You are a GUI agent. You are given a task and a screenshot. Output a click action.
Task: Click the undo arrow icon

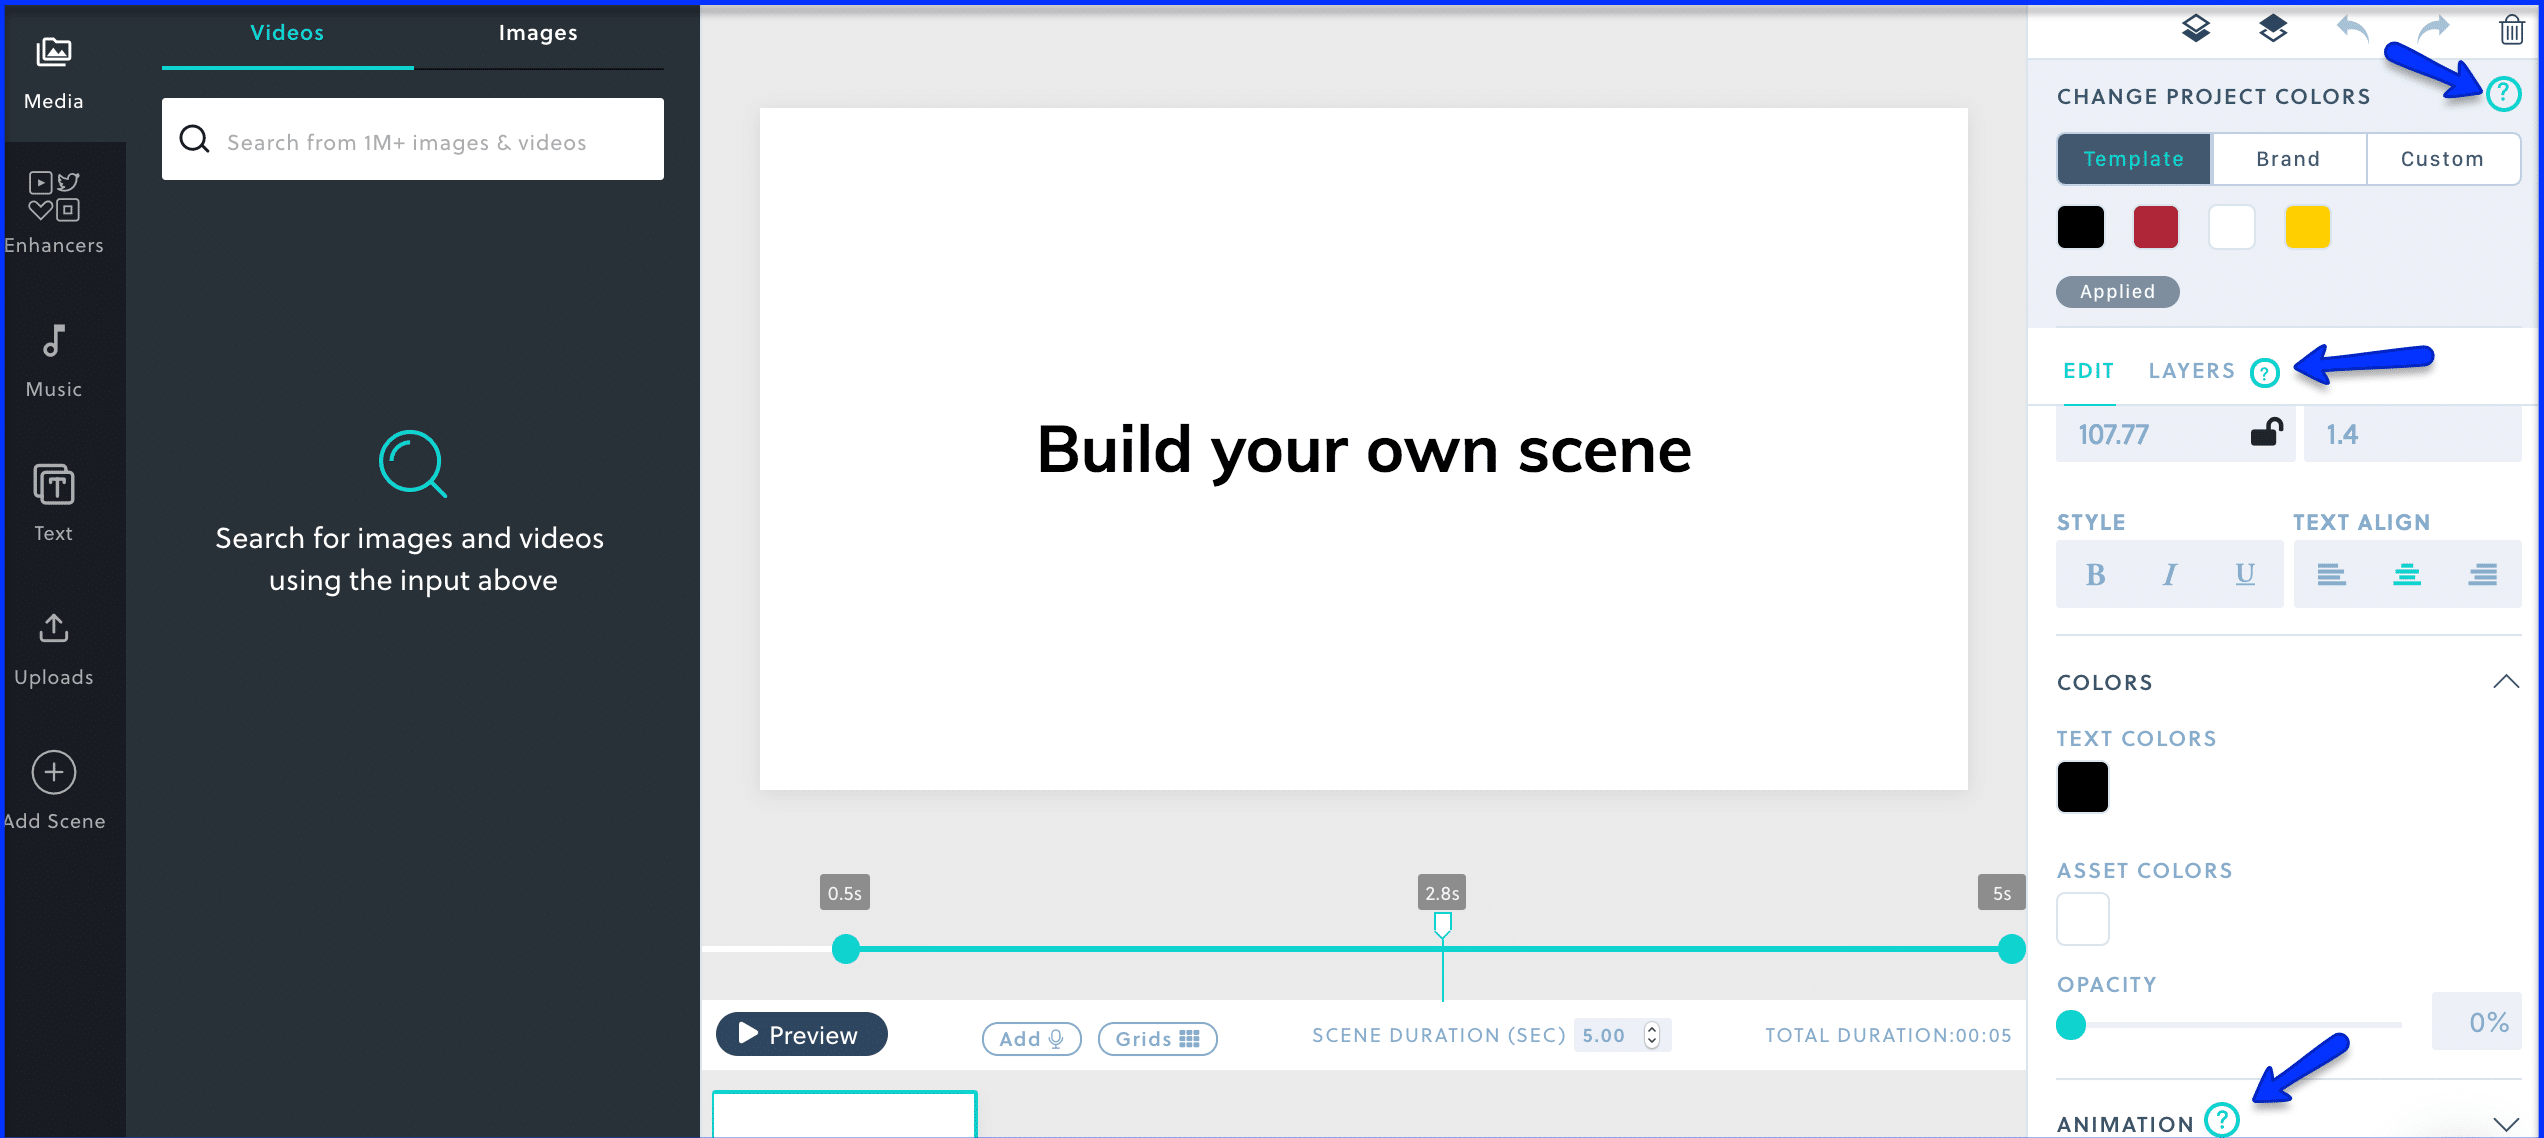tap(2352, 30)
